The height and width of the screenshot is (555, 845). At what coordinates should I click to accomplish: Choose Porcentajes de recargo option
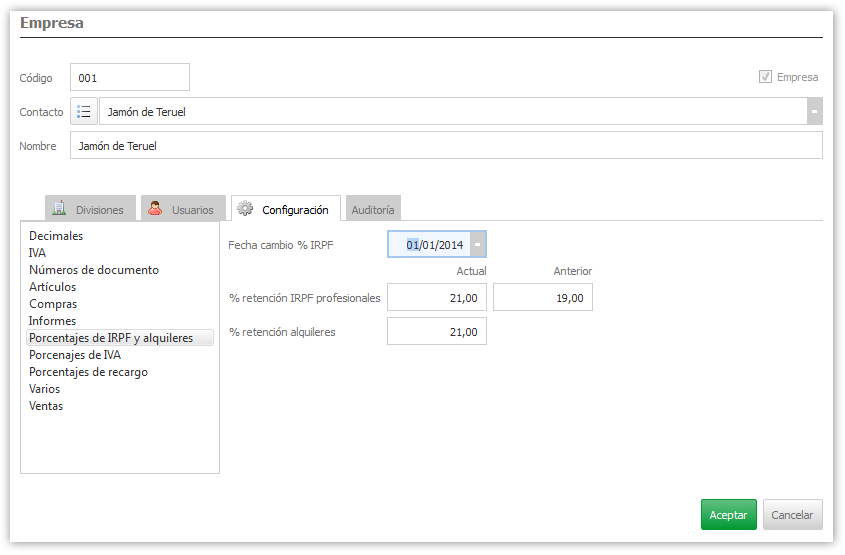pyautogui.click(x=88, y=372)
